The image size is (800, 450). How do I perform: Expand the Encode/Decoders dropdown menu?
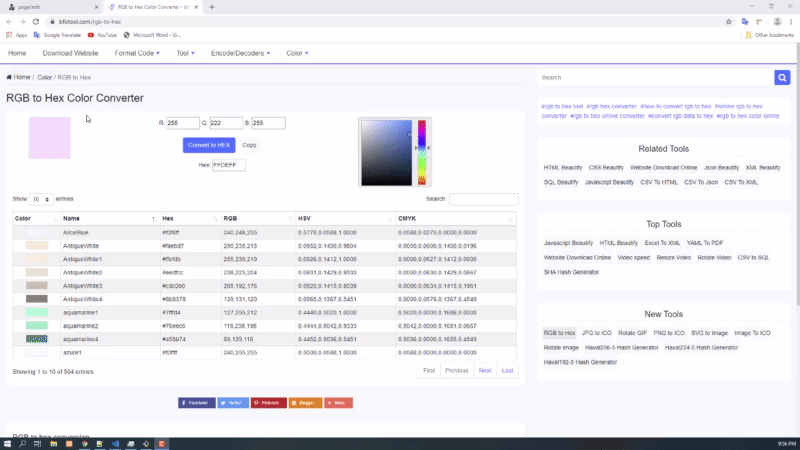(244, 53)
